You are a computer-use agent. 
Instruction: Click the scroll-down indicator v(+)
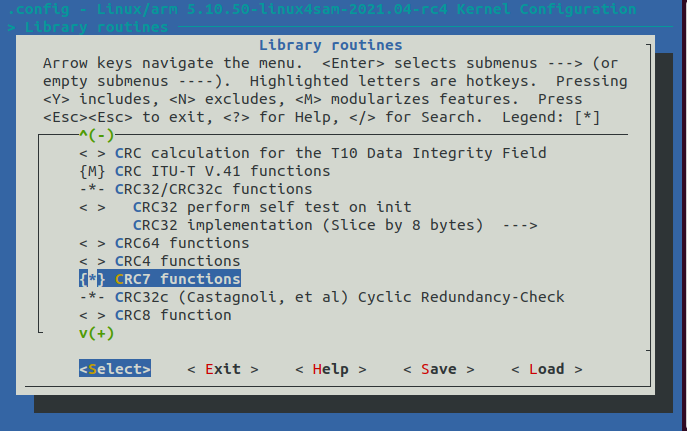pos(97,333)
